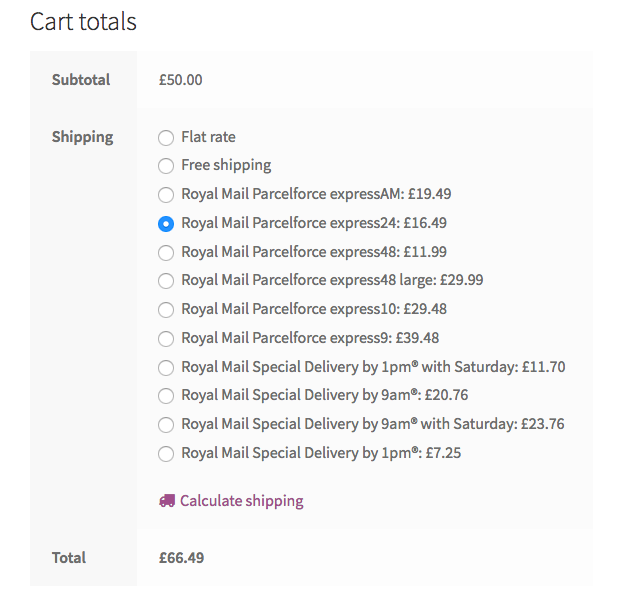Open the Calculate shipping link

pyautogui.click(x=241, y=501)
